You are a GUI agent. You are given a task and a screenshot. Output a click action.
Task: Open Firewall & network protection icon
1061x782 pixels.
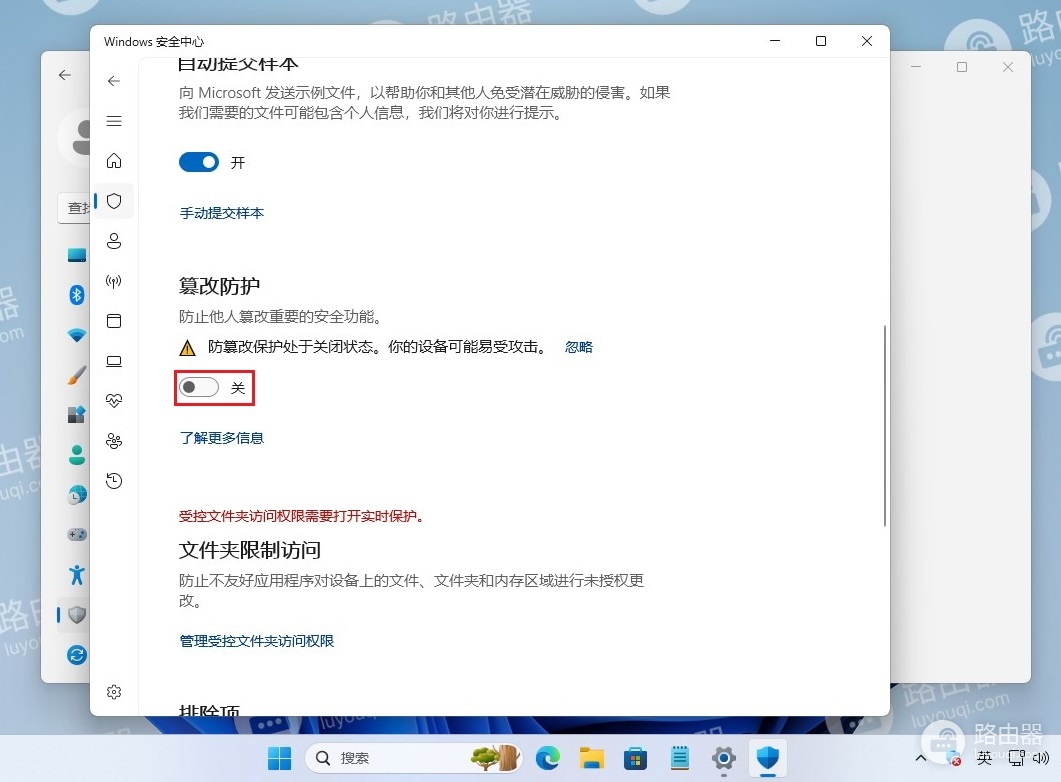[x=114, y=281]
